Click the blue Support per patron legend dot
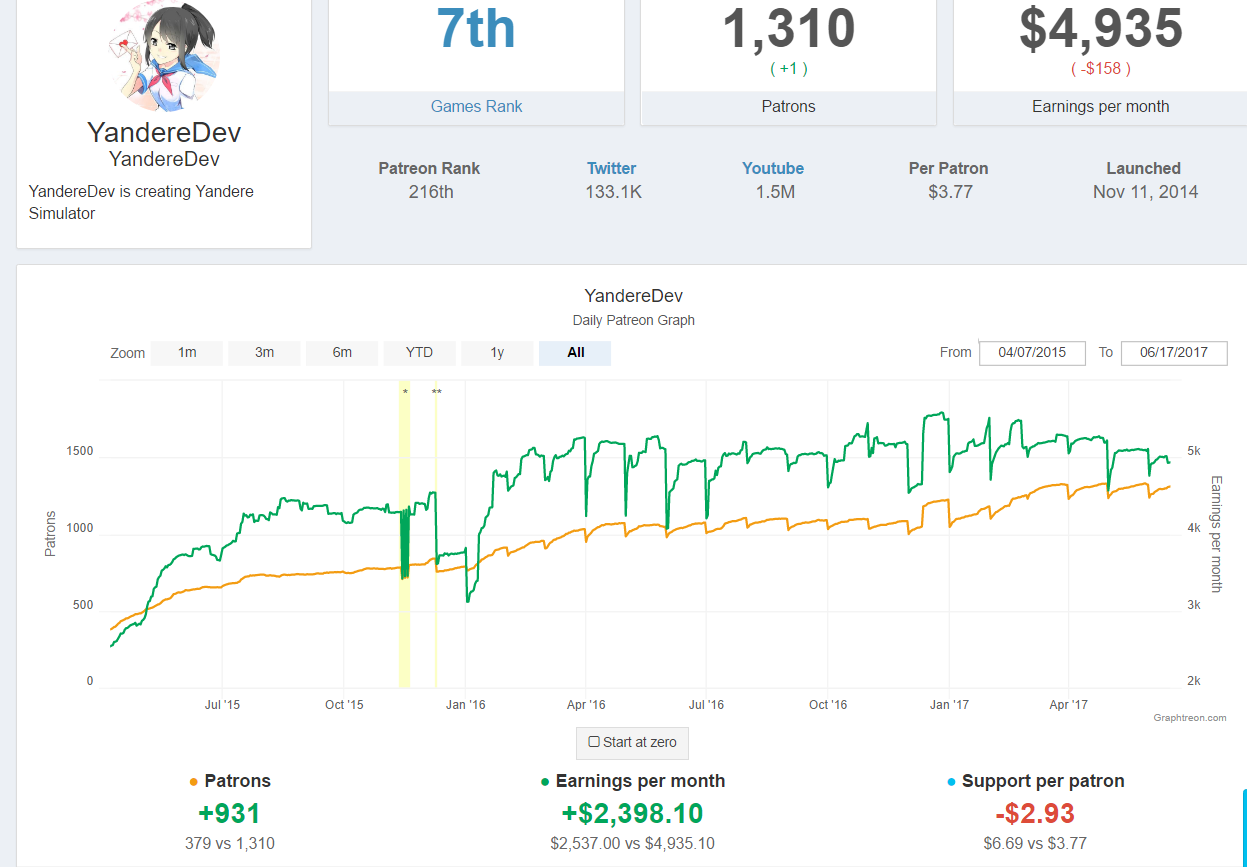The height and width of the screenshot is (867, 1247). pos(952,782)
